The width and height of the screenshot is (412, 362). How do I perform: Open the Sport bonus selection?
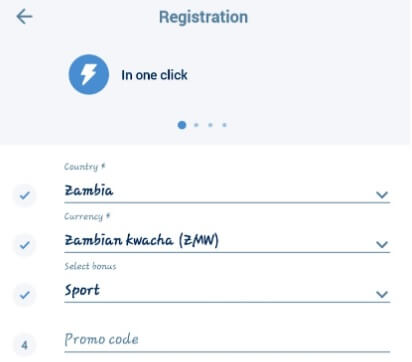[227, 290]
